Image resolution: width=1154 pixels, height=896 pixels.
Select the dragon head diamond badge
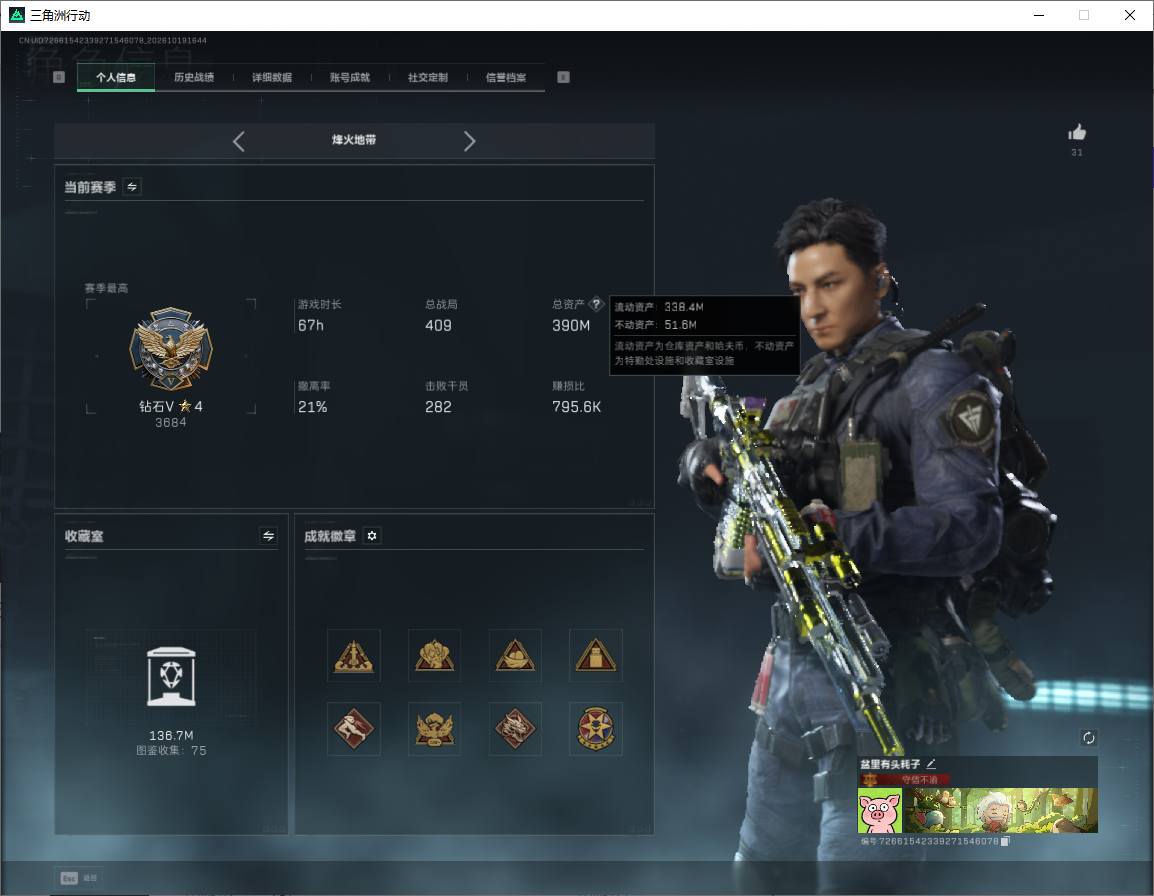(515, 729)
